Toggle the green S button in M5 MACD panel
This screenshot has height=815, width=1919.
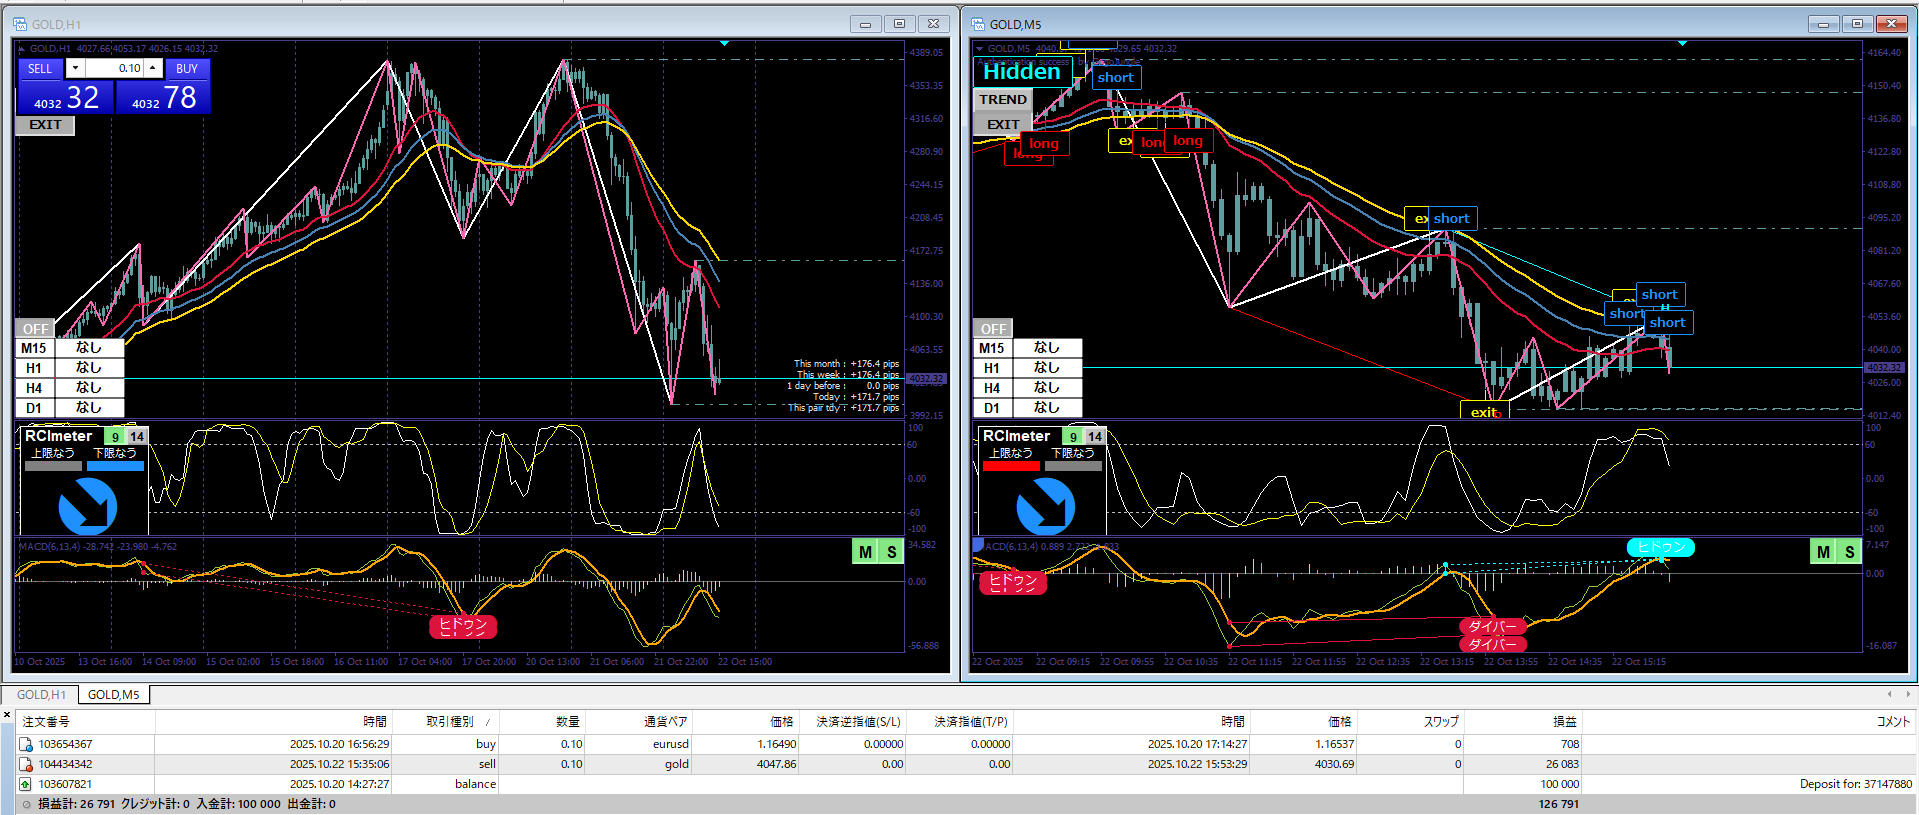1849,552
